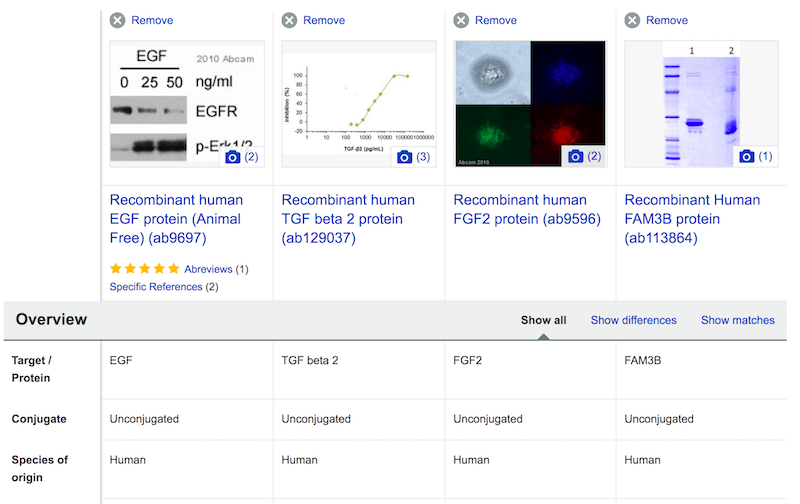Open the camera image gallery for EGF protein
Screen dimensions: 800x504
[x=241, y=157]
